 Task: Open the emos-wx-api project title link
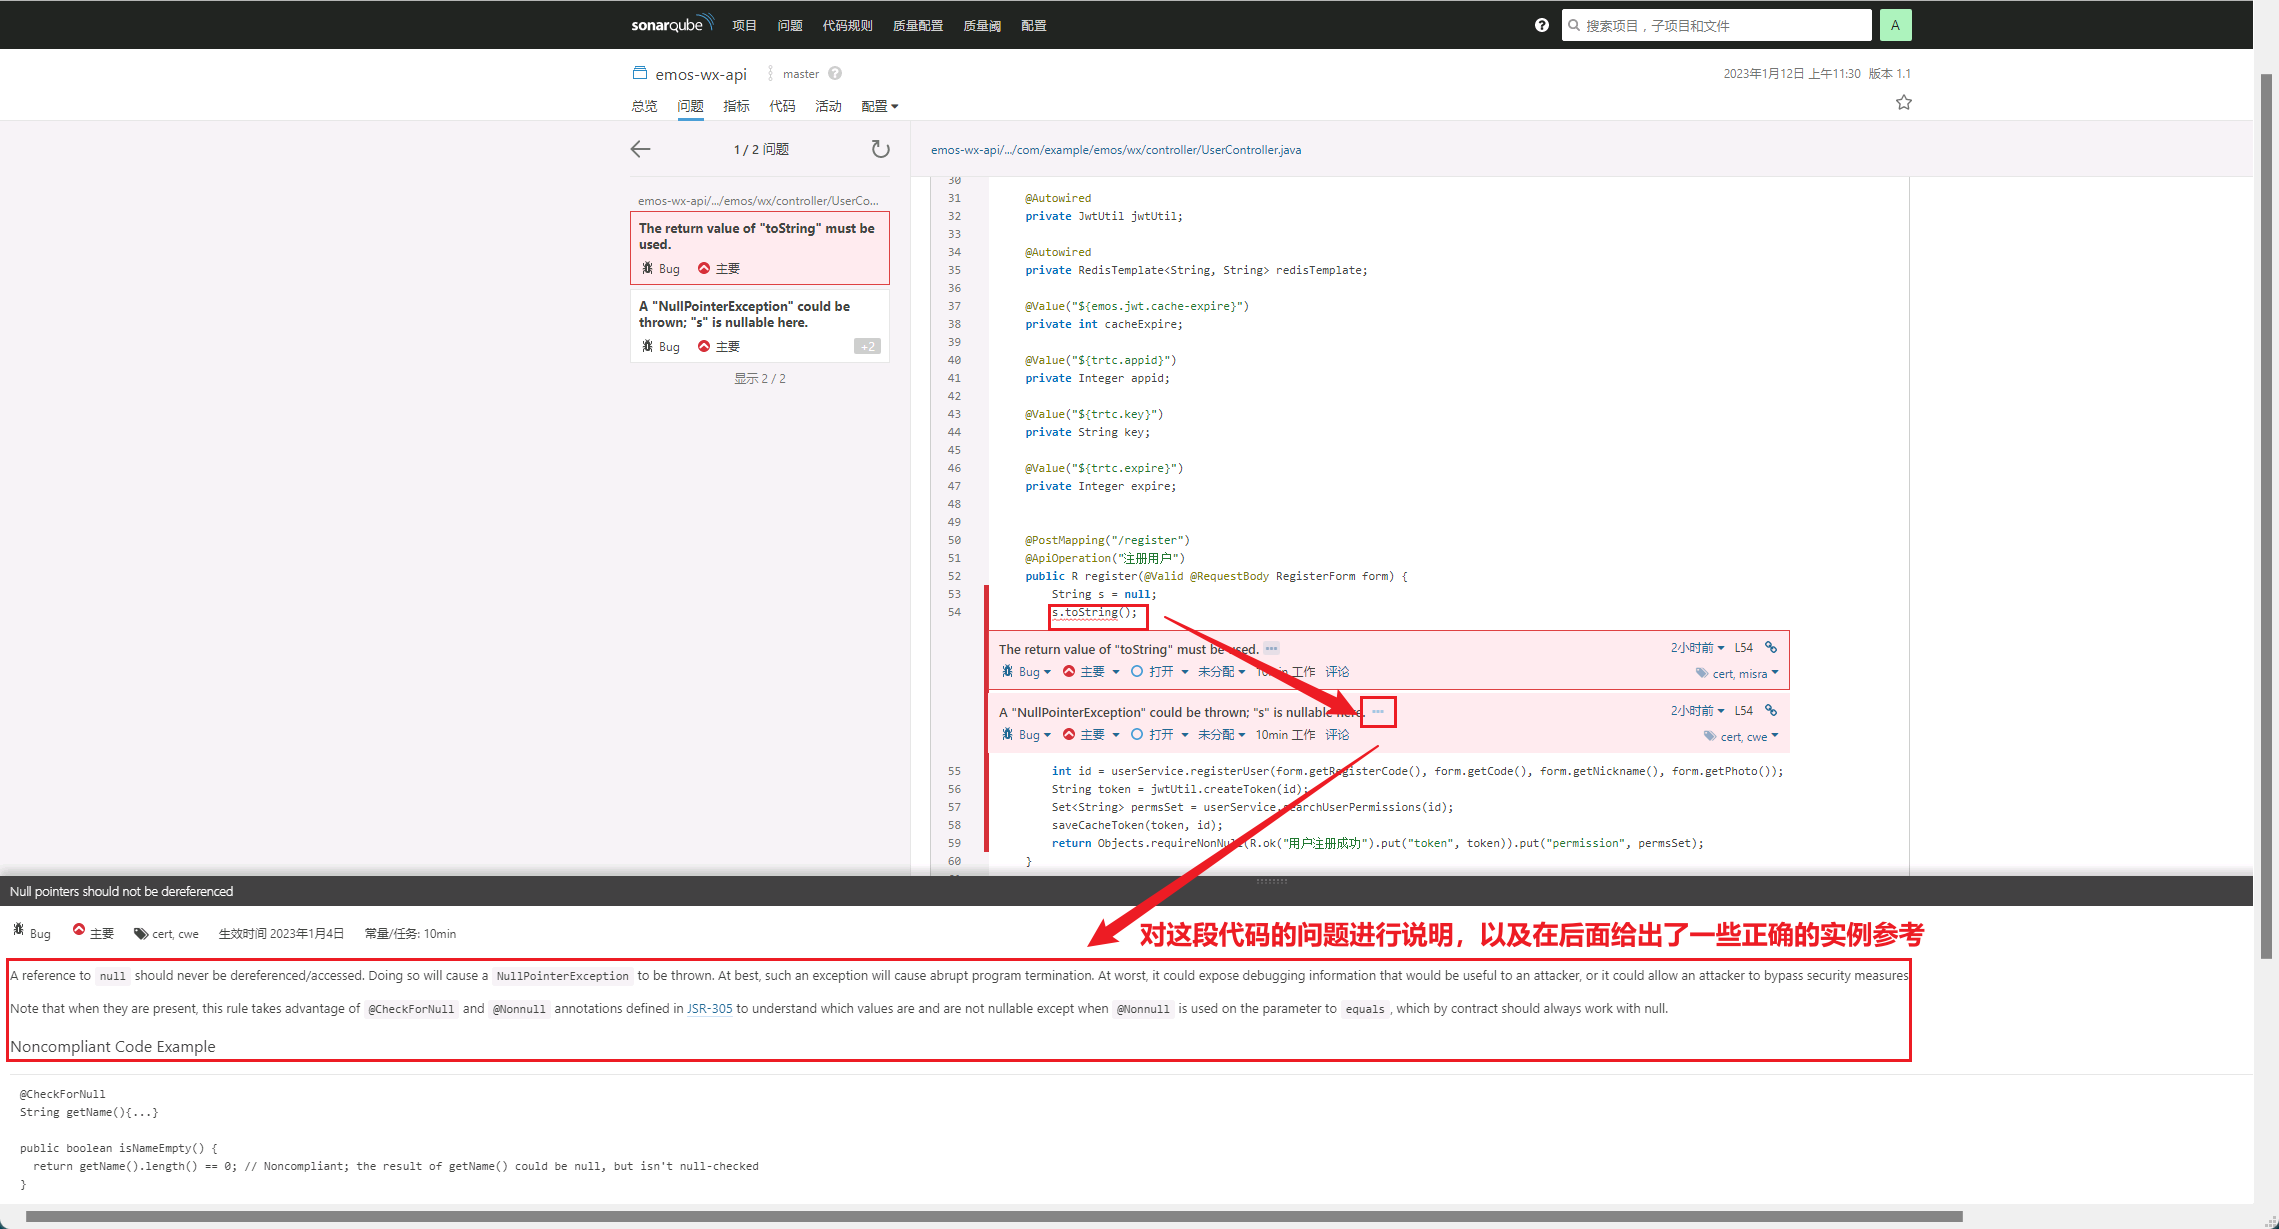701,74
